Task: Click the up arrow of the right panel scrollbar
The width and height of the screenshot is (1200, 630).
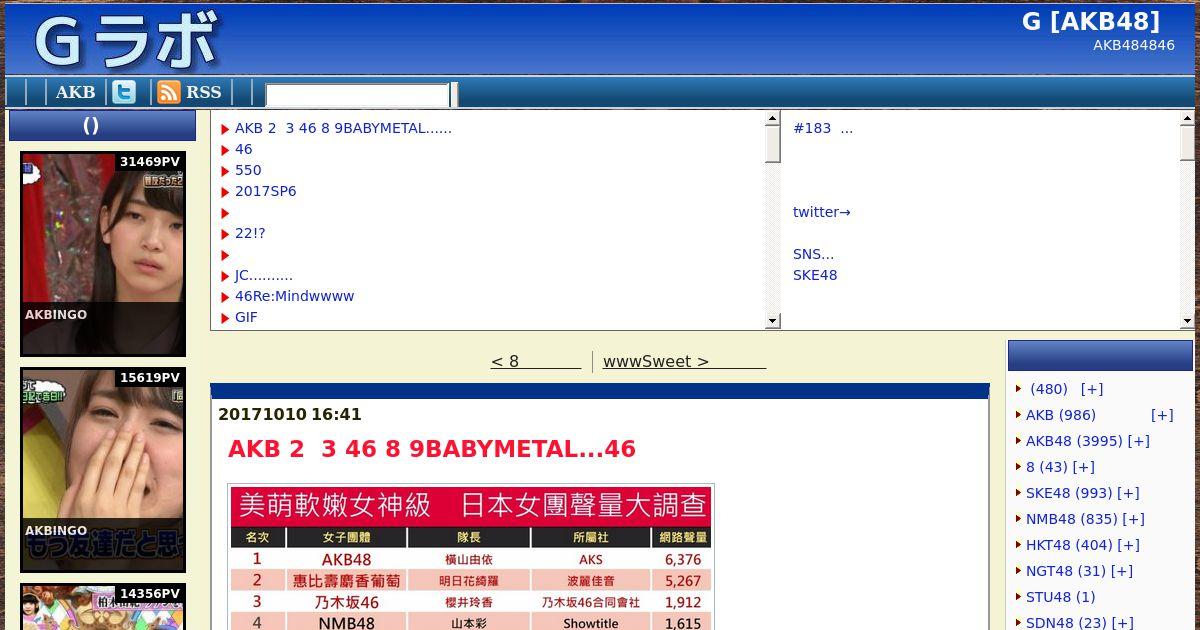Action: pyautogui.click(x=1187, y=119)
